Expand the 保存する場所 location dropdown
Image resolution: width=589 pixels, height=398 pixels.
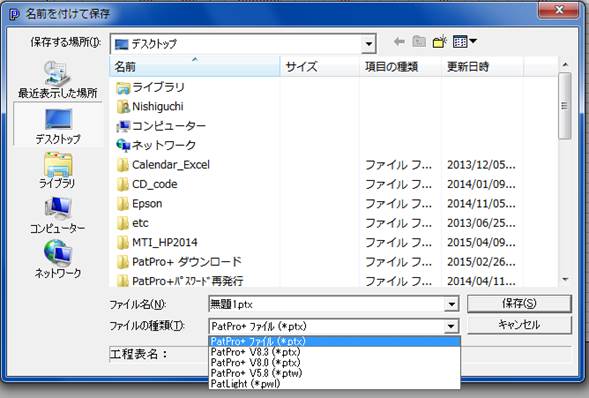coord(369,44)
